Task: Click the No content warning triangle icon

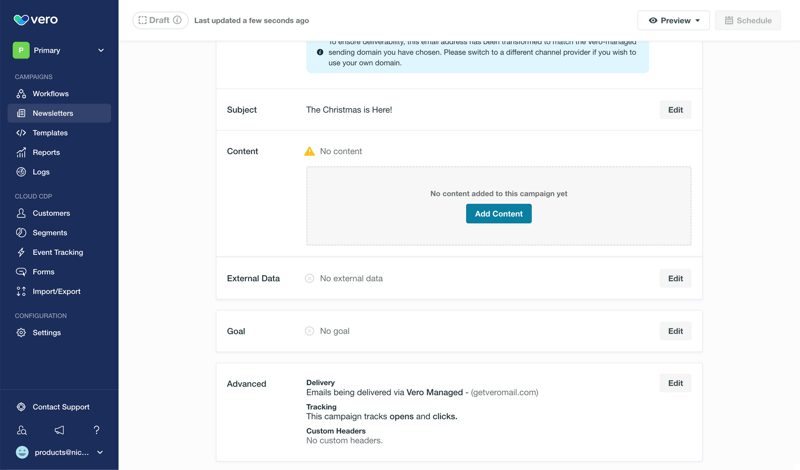Action: [x=309, y=152]
